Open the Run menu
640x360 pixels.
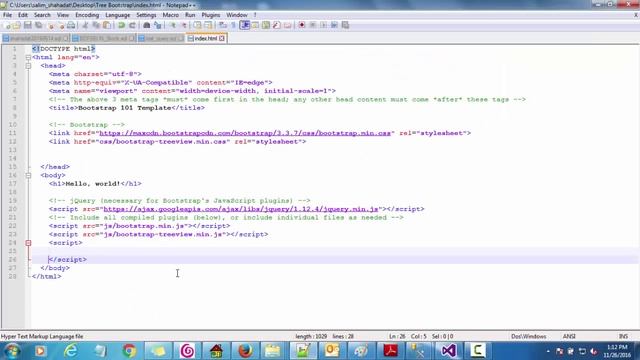click(x=190, y=15)
